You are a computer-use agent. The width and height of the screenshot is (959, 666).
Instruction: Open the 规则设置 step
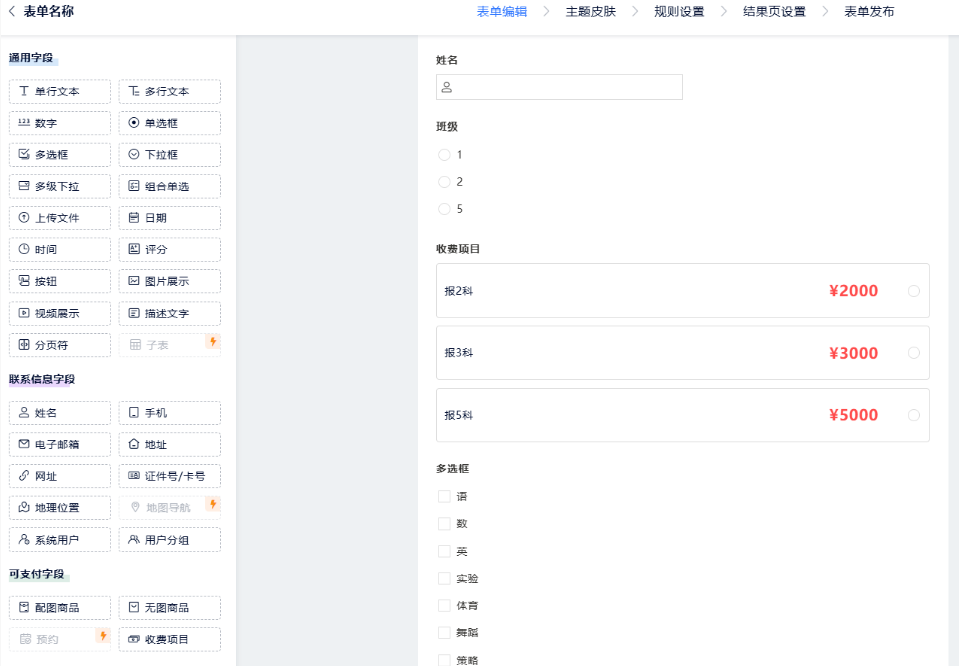point(678,12)
